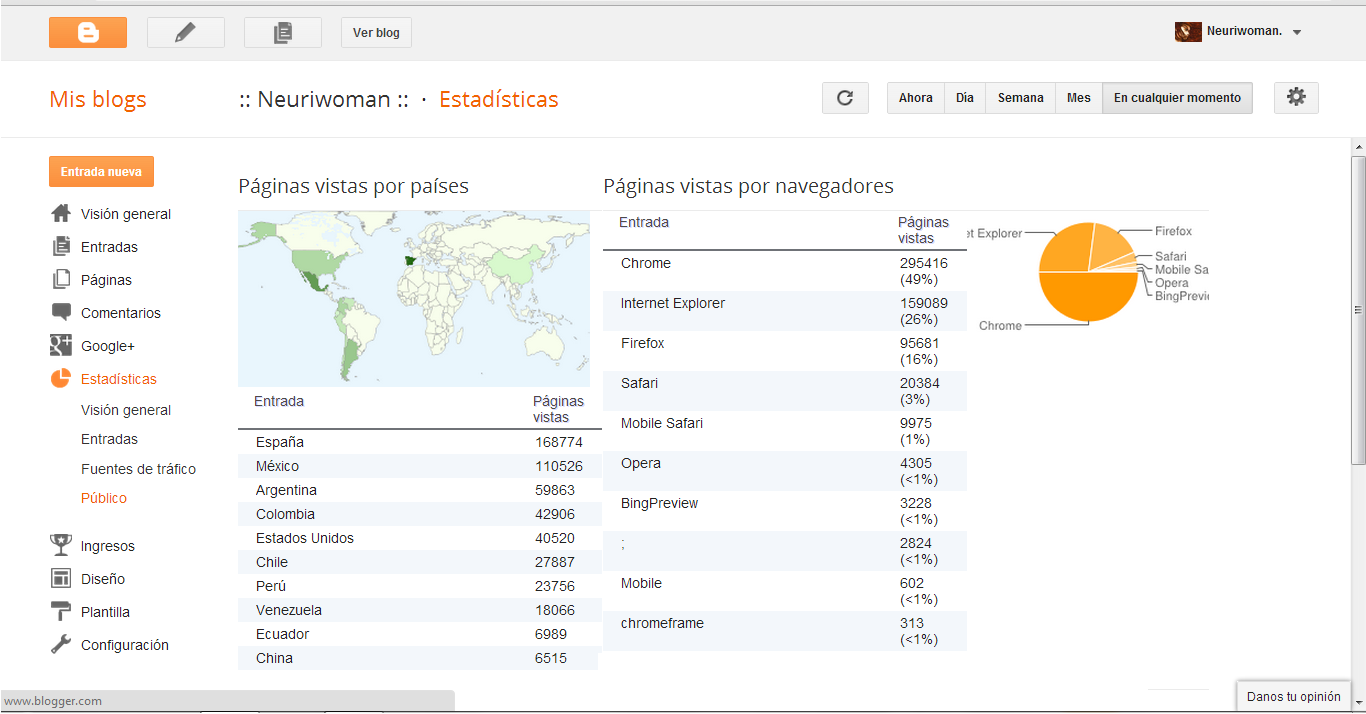Click the Entradas document icon in sidebar
The height and width of the screenshot is (714, 1366).
click(61, 246)
